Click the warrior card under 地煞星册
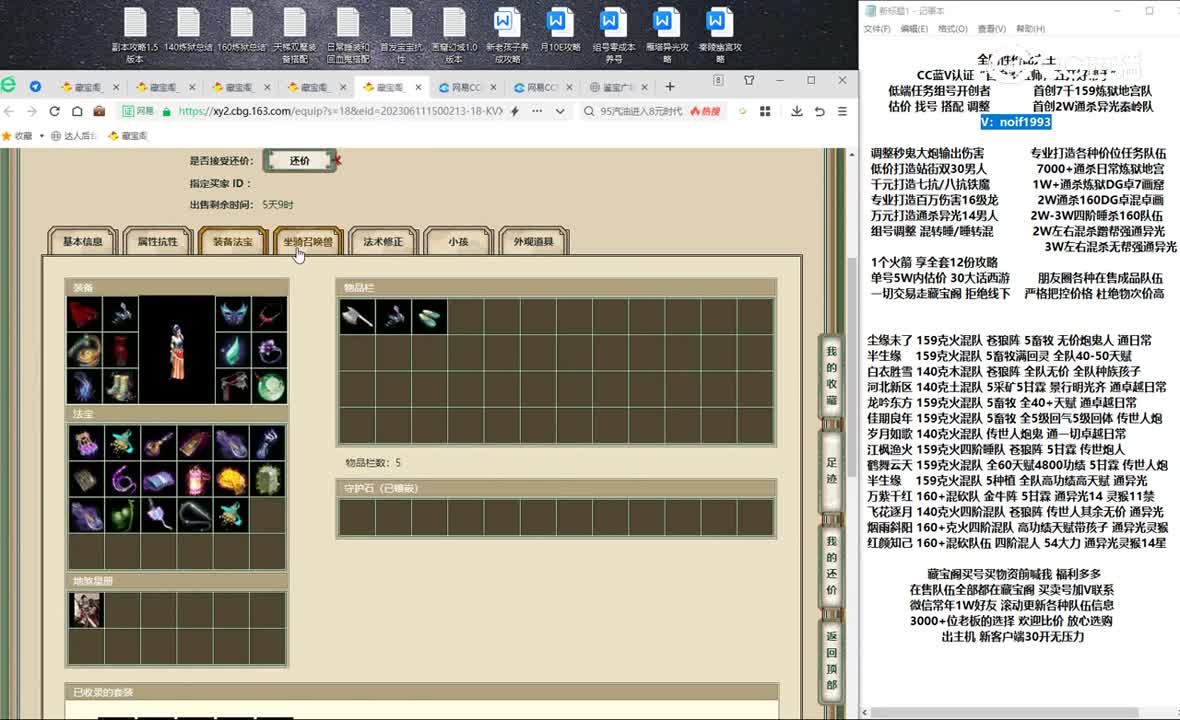Image resolution: width=1180 pixels, height=720 pixels. point(87,610)
